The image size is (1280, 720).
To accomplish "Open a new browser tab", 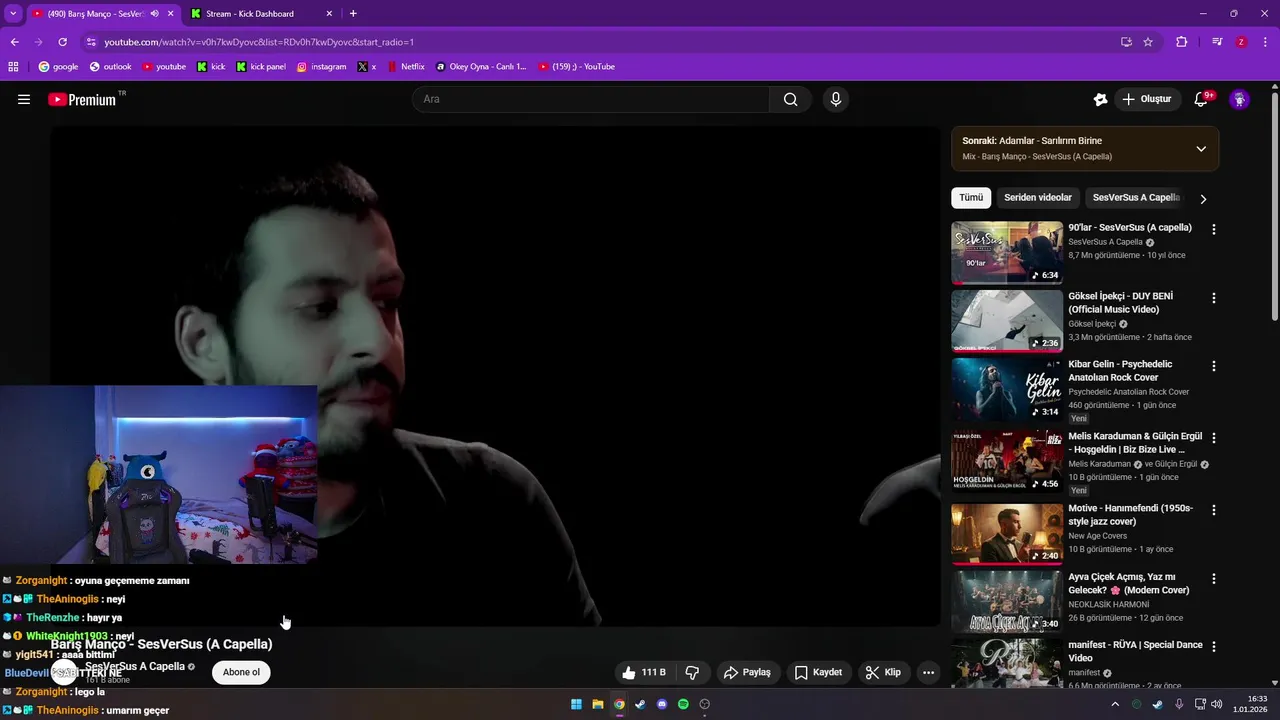I will [353, 14].
